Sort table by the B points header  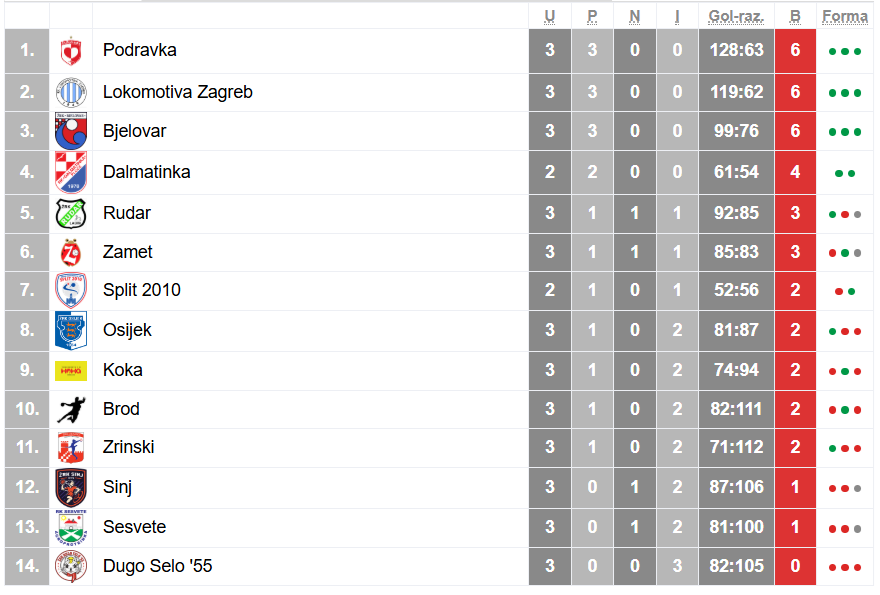click(x=795, y=16)
